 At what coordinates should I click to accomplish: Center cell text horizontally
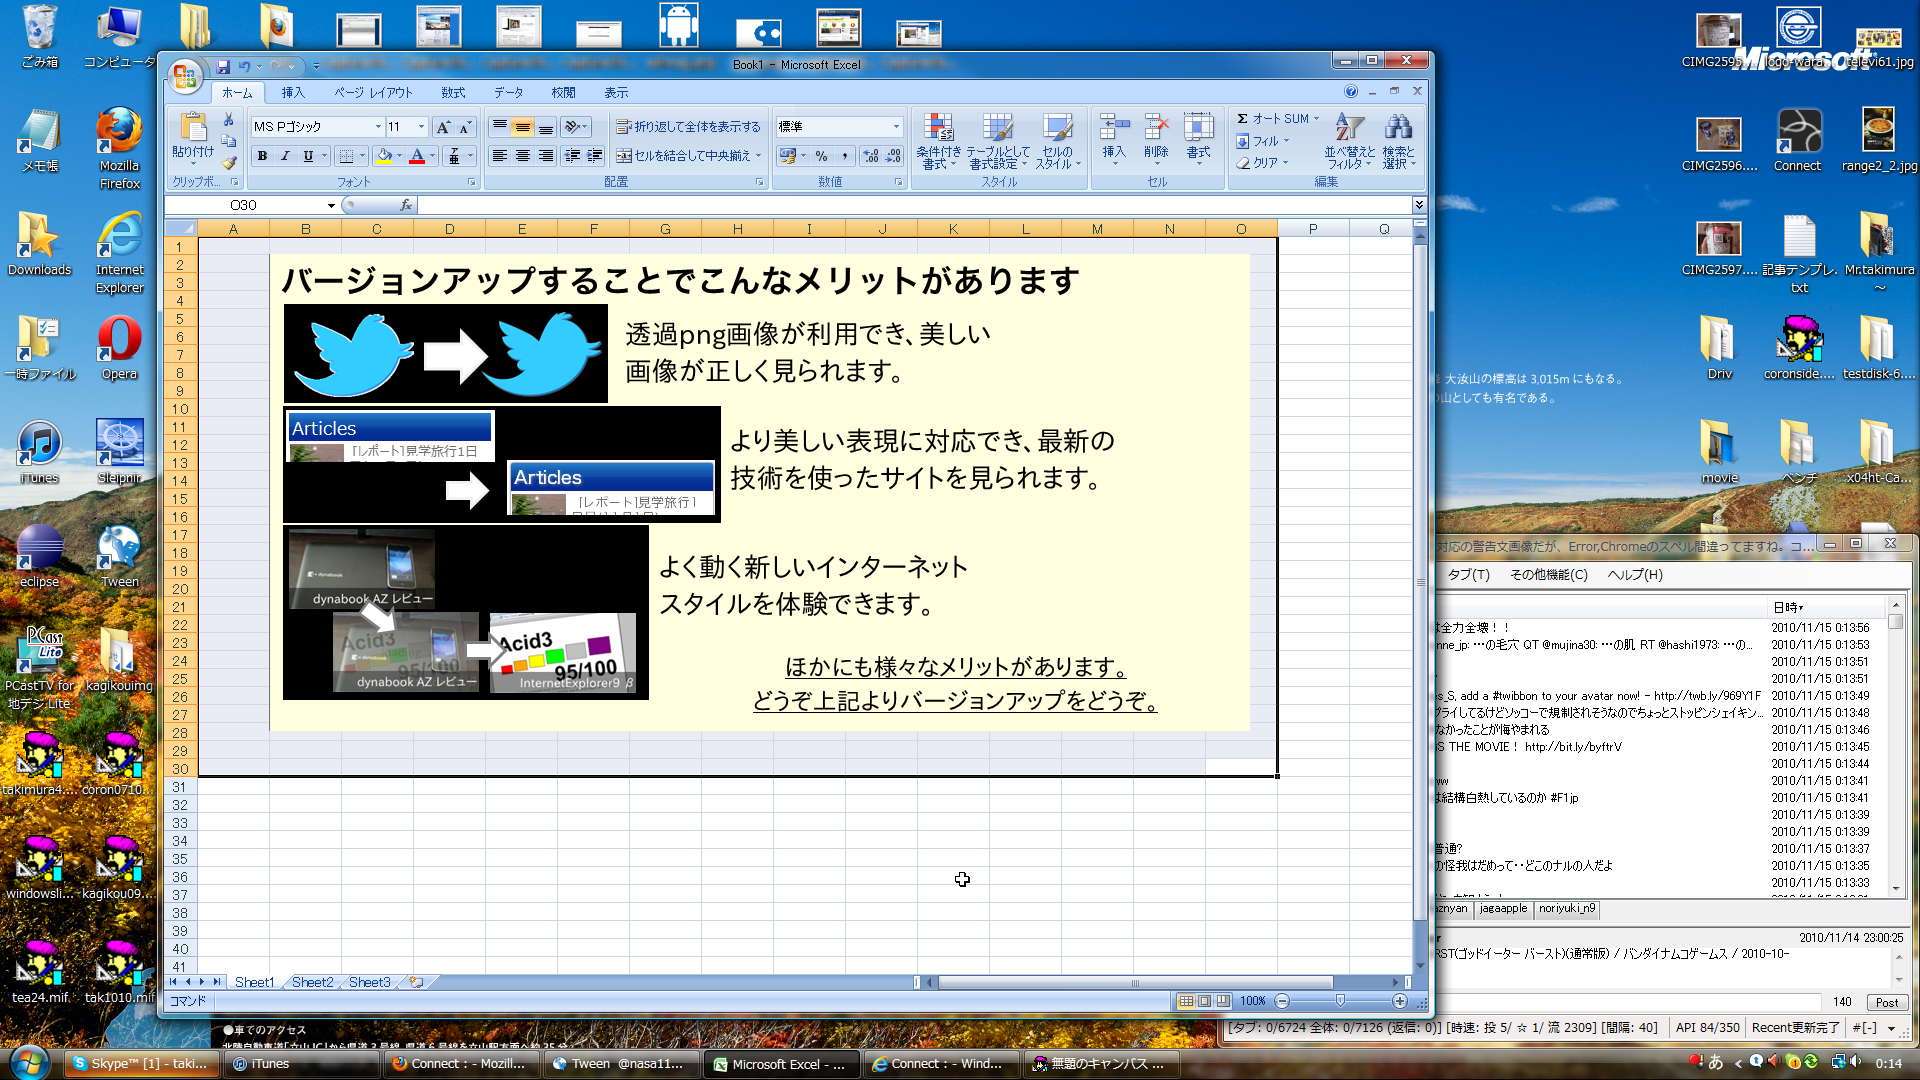522,156
